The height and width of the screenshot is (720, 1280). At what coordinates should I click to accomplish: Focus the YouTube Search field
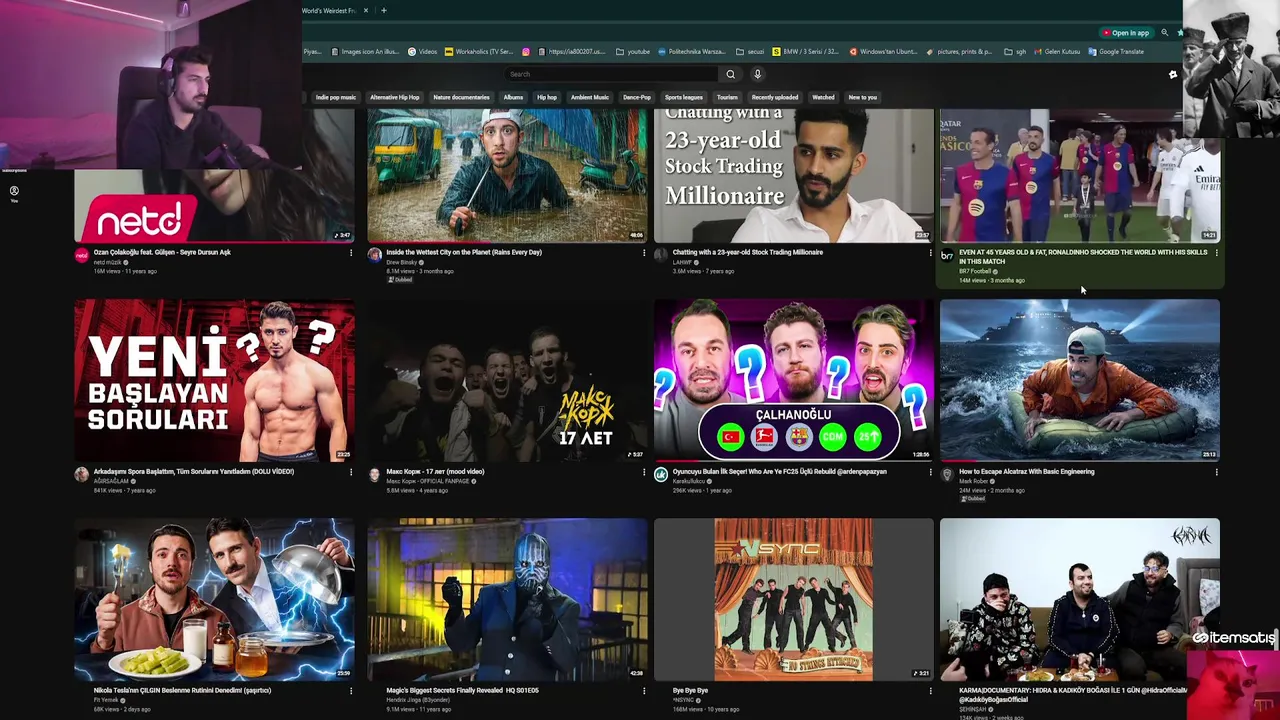tap(611, 74)
